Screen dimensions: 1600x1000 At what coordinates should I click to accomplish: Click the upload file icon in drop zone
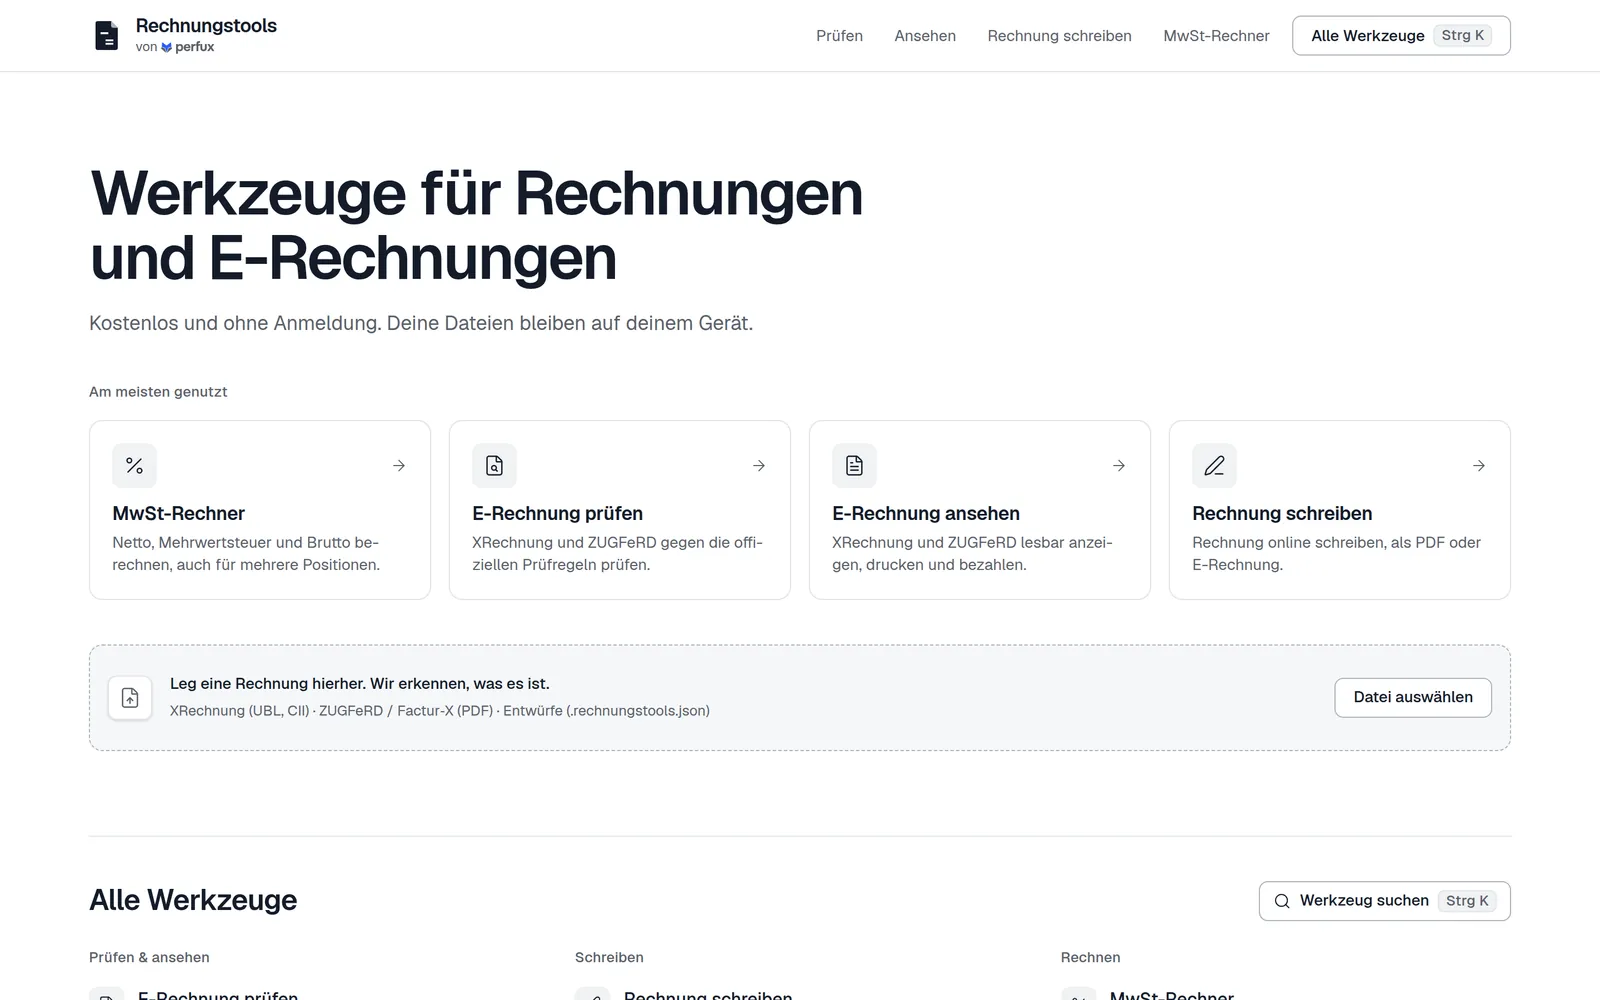[x=130, y=698]
